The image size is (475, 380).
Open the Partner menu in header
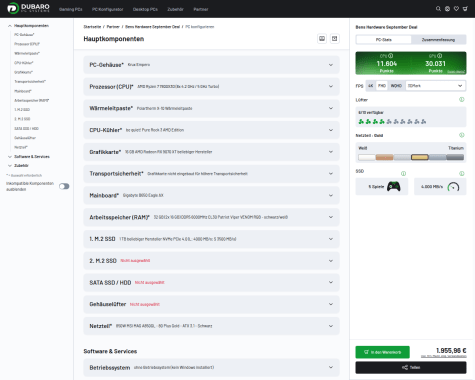[201, 9]
